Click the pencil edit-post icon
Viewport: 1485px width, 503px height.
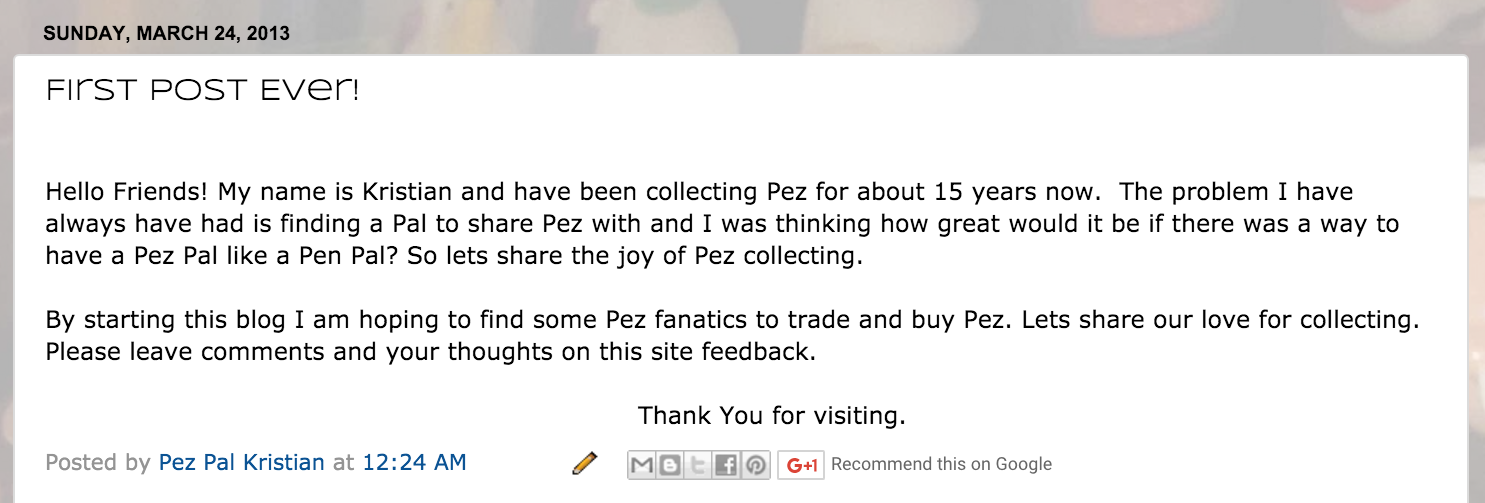click(x=584, y=463)
